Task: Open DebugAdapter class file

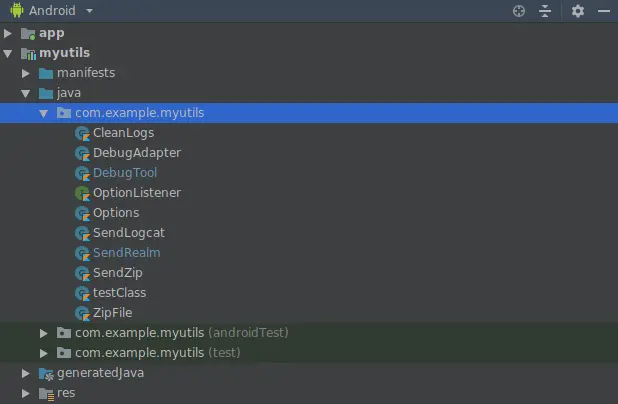Action: point(136,153)
